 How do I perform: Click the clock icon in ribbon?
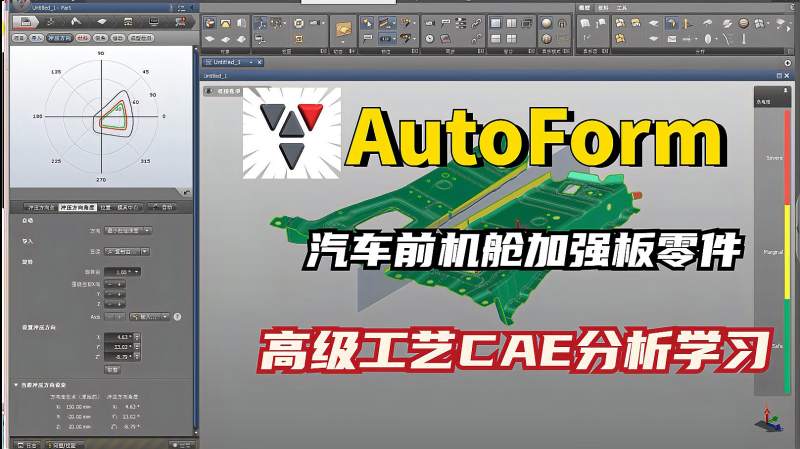(430, 38)
